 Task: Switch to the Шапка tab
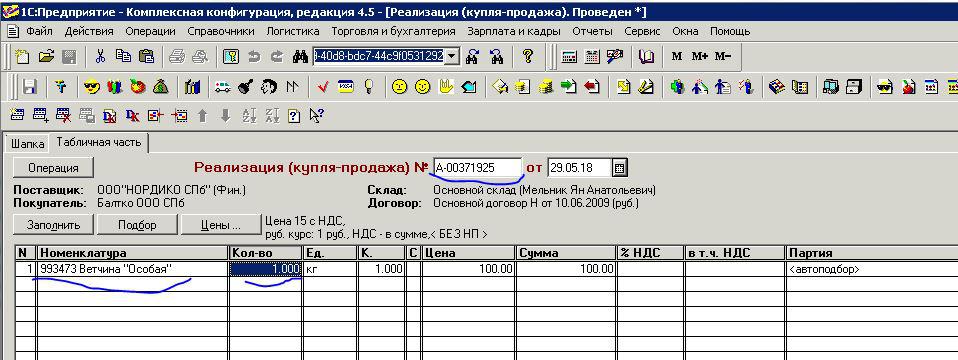(26, 144)
